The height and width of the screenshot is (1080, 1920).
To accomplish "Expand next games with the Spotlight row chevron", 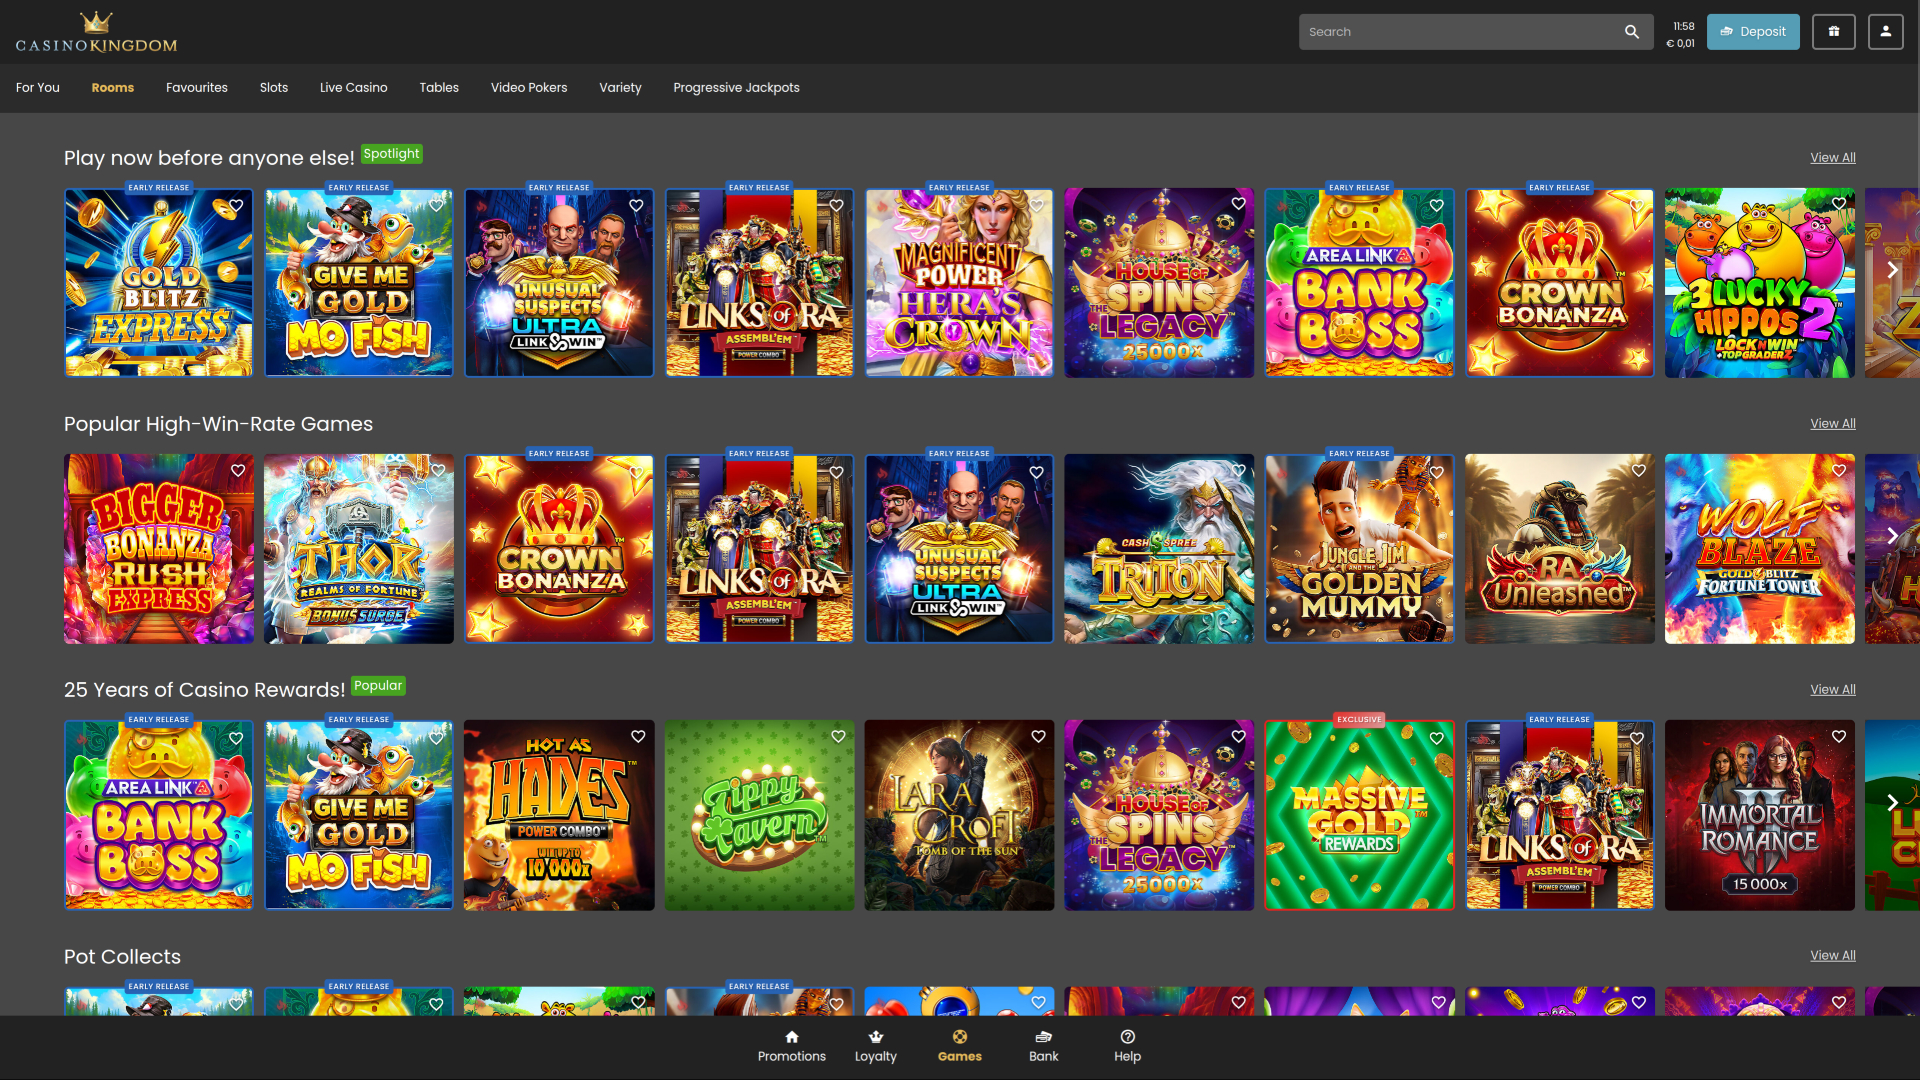I will [1892, 270].
